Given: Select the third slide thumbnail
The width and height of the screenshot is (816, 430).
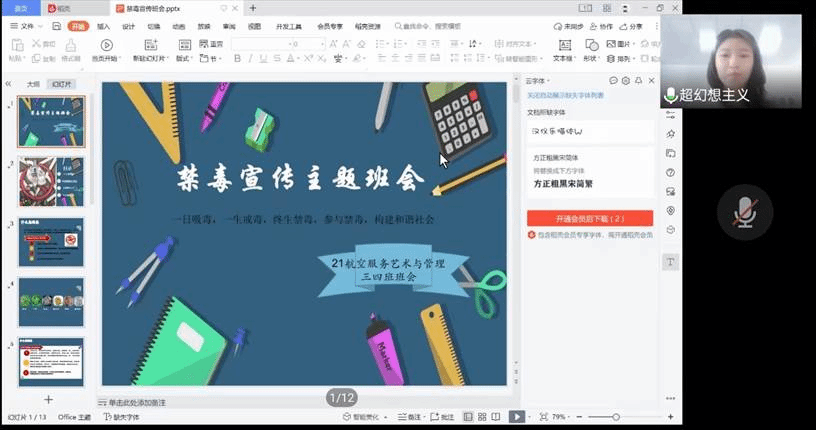Looking at the screenshot, I should 51,242.
